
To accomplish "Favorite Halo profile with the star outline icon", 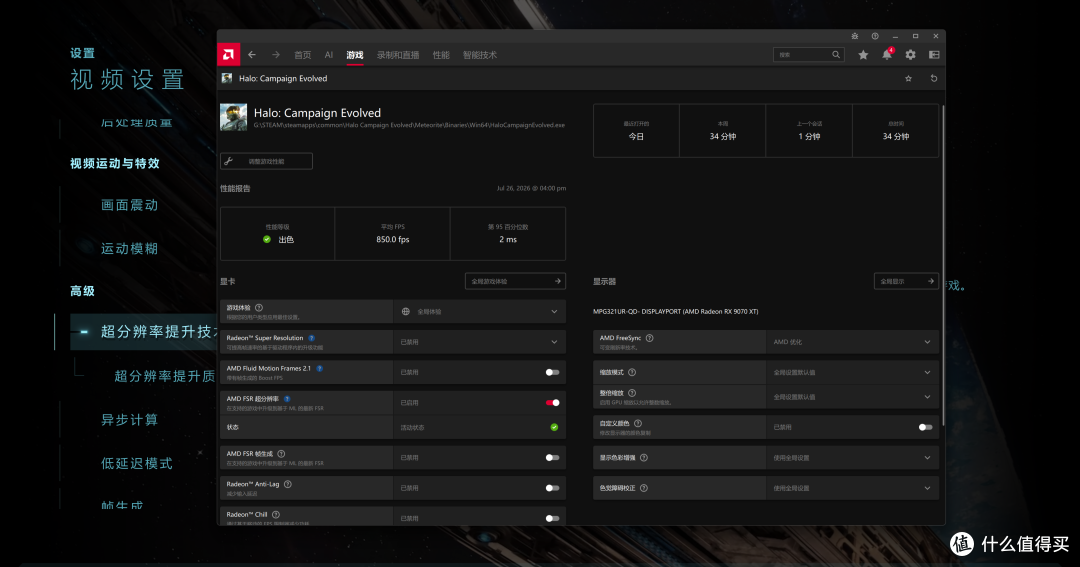I will [908, 79].
